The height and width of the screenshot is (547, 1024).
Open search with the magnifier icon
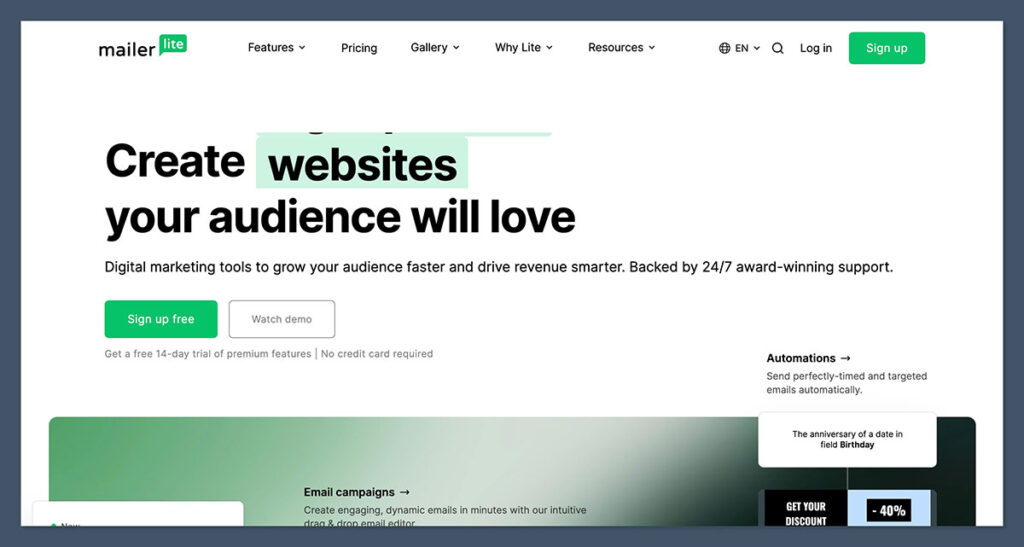pyautogui.click(x=778, y=48)
